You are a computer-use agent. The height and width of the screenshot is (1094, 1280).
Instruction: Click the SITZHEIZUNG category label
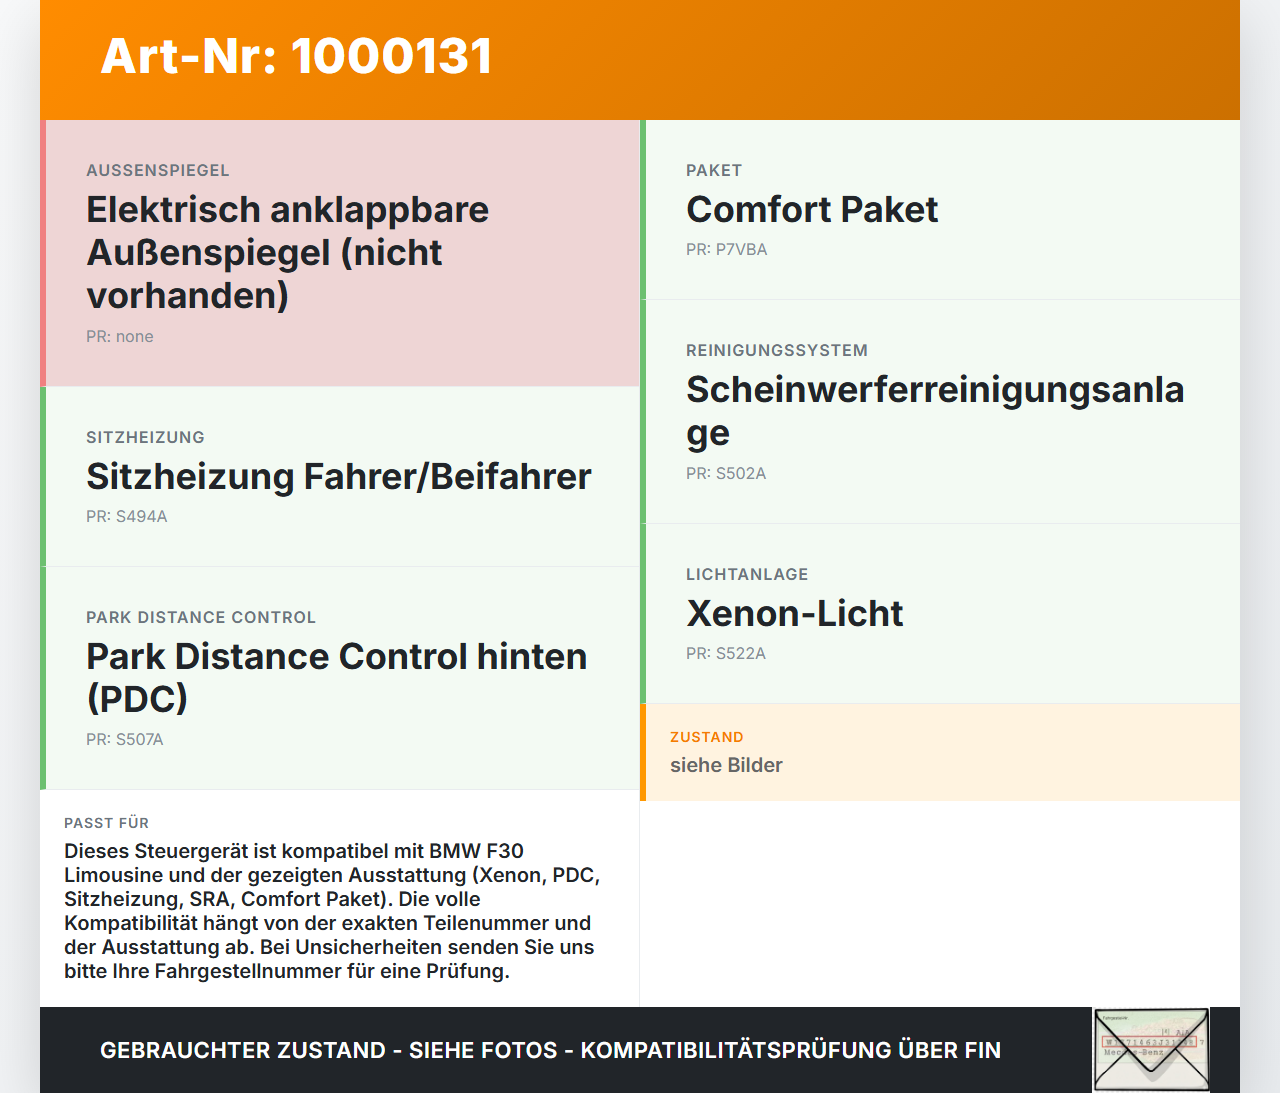[145, 437]
